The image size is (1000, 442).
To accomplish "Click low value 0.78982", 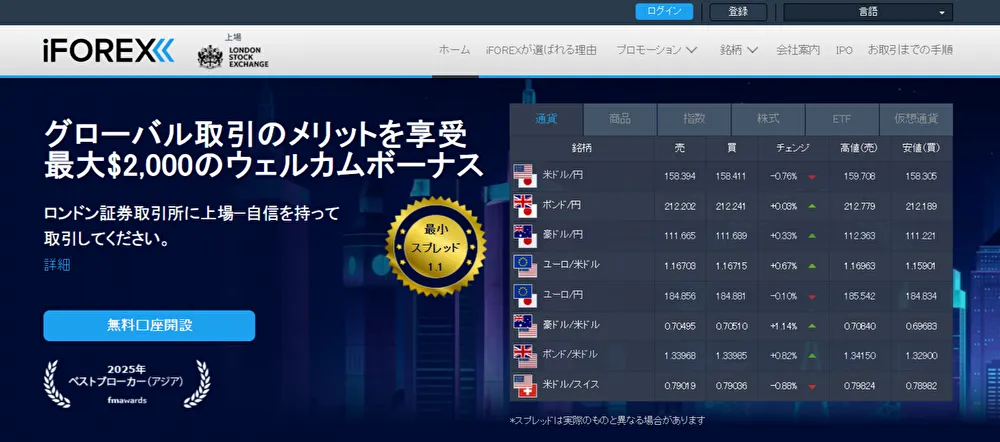I will point(921,387).
